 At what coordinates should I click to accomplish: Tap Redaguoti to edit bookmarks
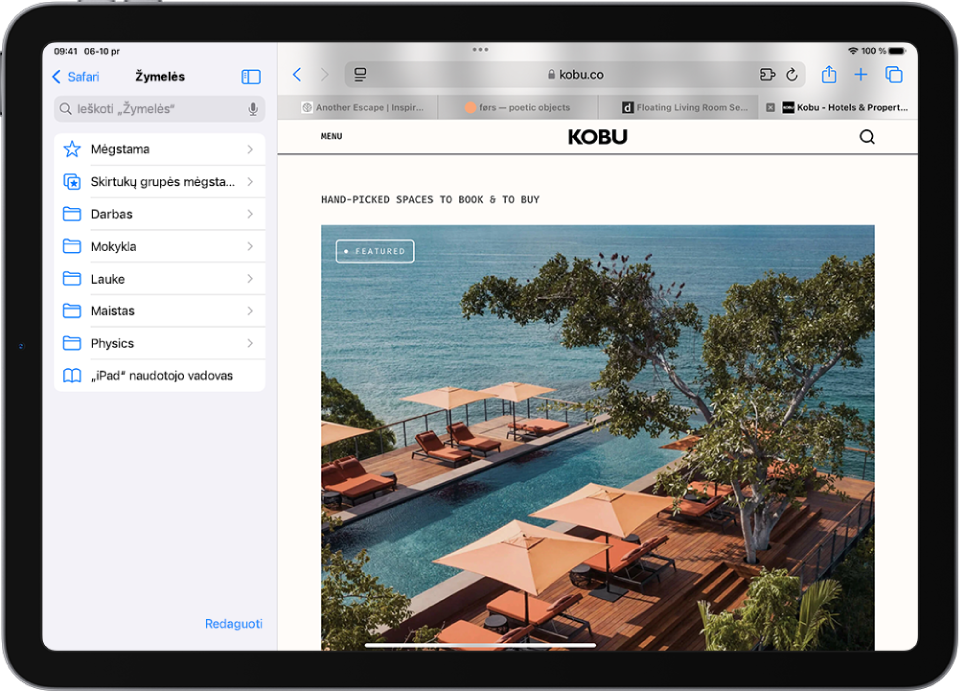pyautogui.click(x=233, y=623)
